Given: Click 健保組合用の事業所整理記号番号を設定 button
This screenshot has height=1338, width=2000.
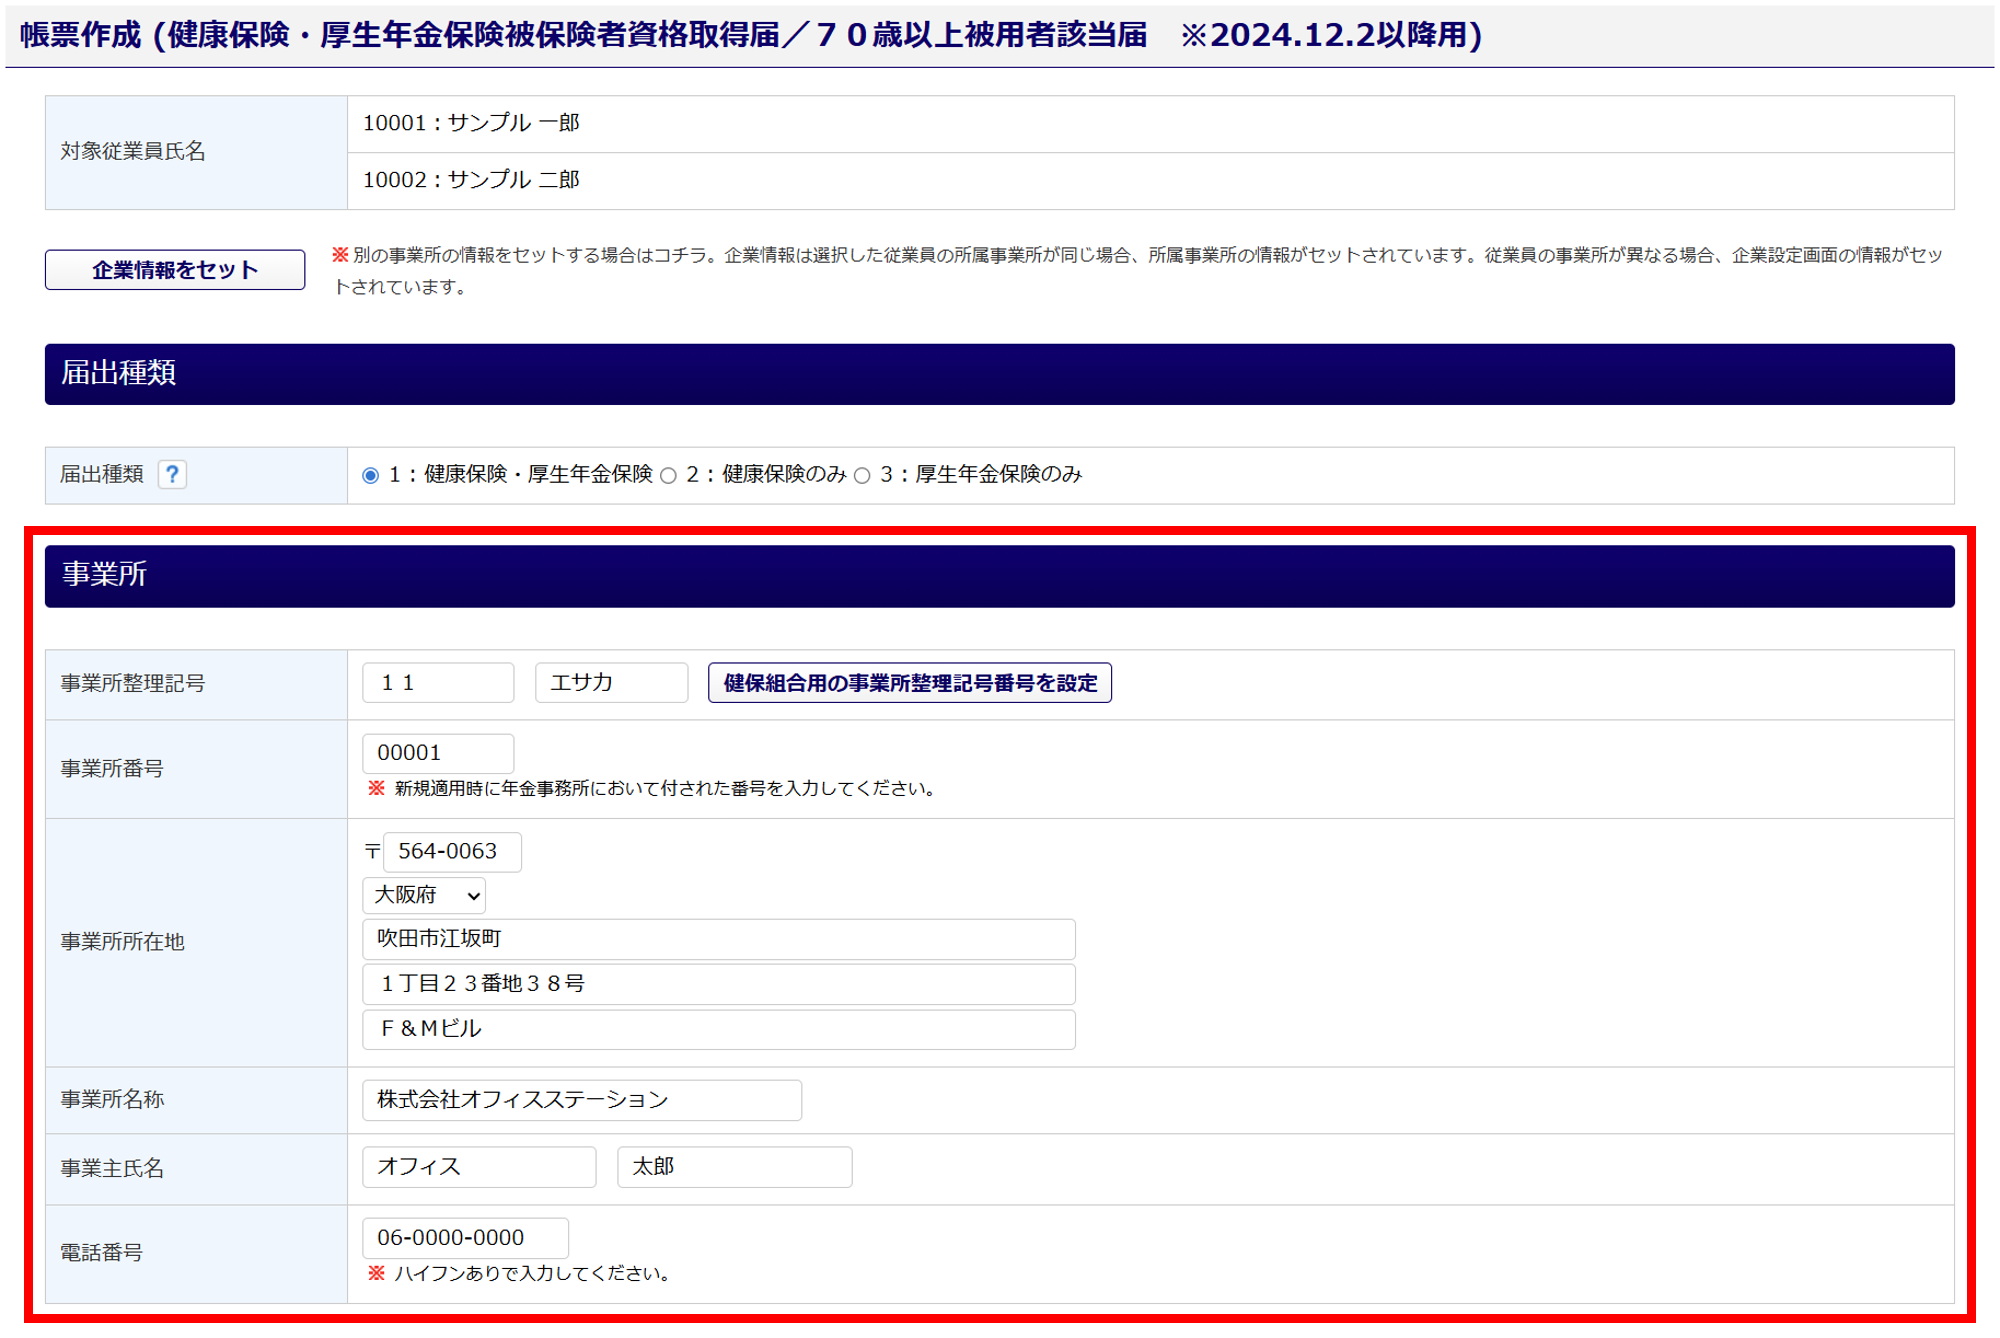Looking at the screenshot, I should pos(909,683).
